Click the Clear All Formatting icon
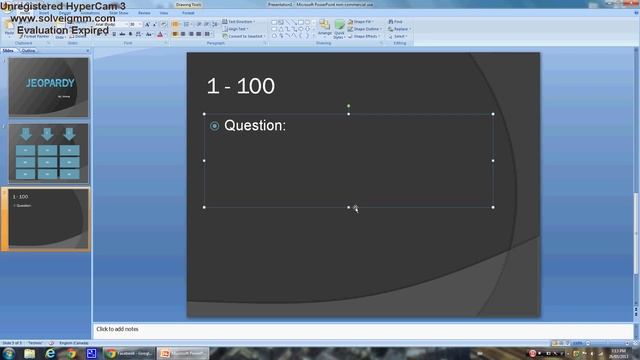This screenshot has width=640, height=360. pyautogui.click(x=163, y=24)
